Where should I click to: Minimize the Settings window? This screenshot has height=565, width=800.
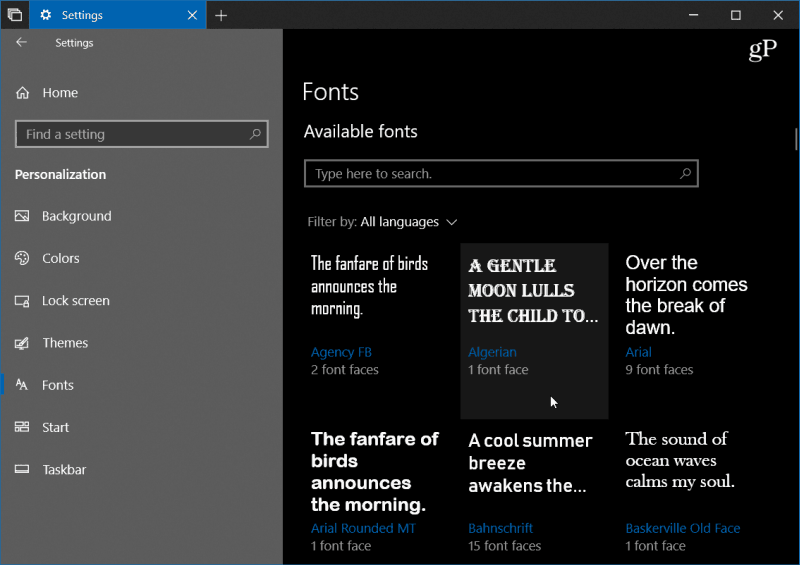693,15
